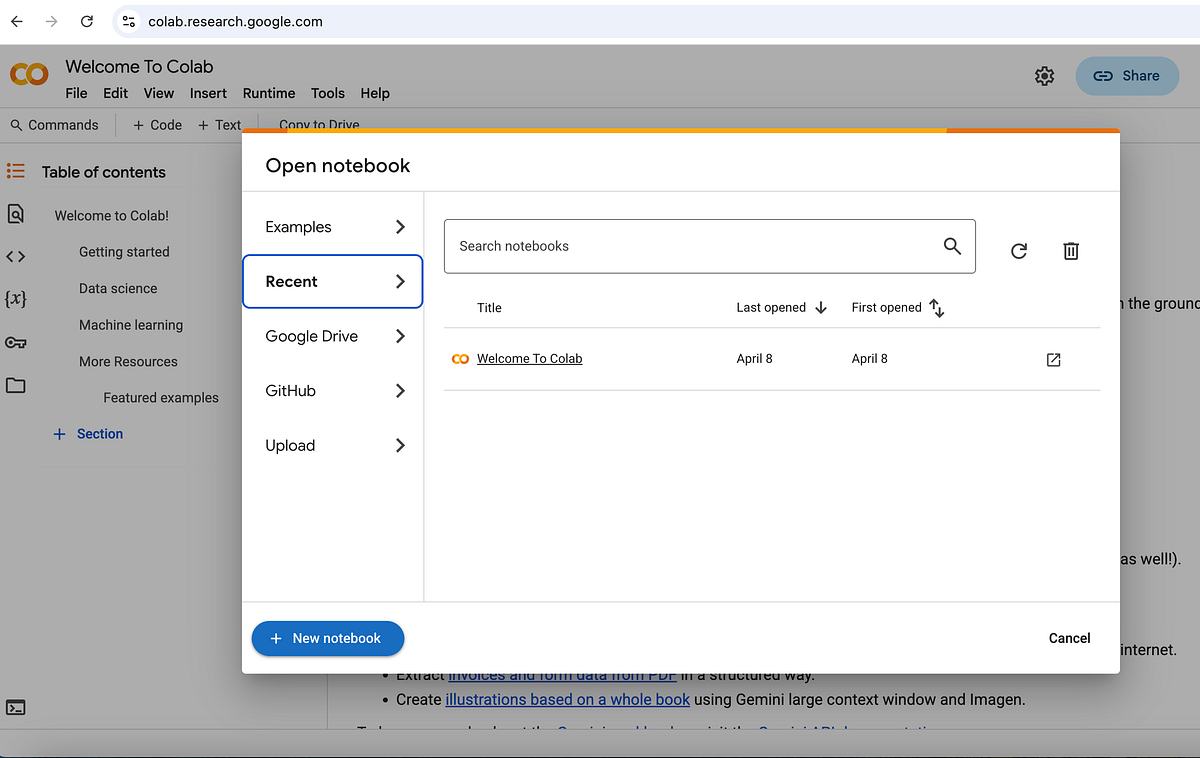This screenshot has height=758, width=1200.
Task: Open a Terminal session
Action: coord(15,707)
